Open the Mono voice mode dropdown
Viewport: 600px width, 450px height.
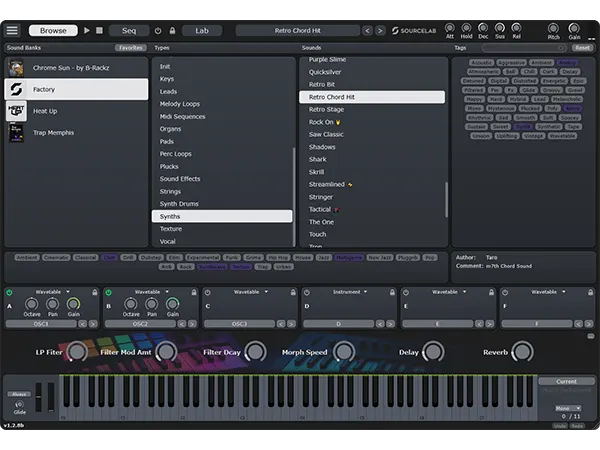tap(568, 408)
